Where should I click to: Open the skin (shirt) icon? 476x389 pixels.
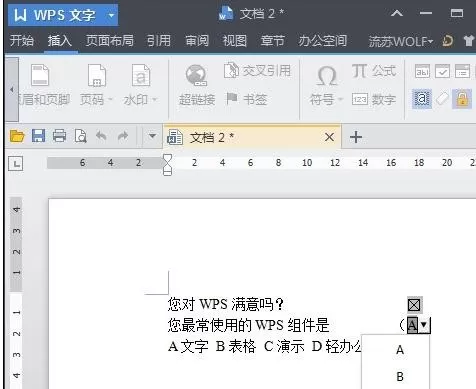(468, 41)
